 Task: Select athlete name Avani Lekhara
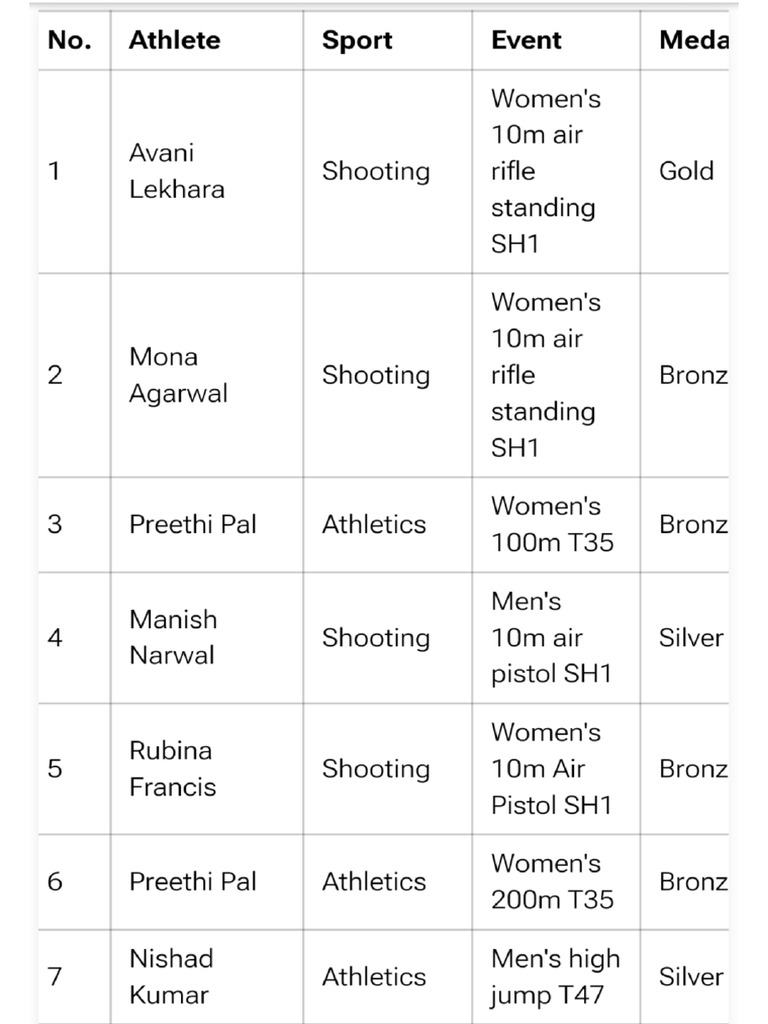[x=176, y=171]
